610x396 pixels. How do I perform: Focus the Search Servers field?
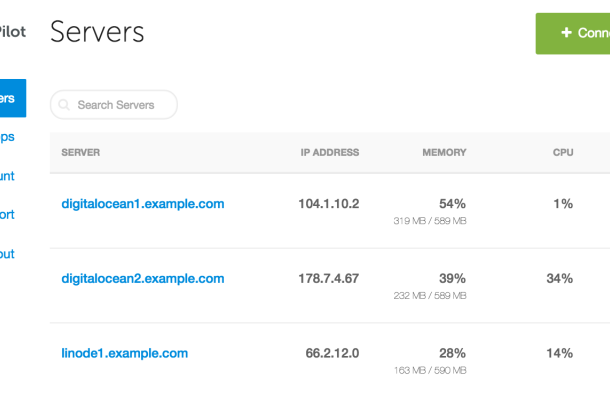click(114, 105)
